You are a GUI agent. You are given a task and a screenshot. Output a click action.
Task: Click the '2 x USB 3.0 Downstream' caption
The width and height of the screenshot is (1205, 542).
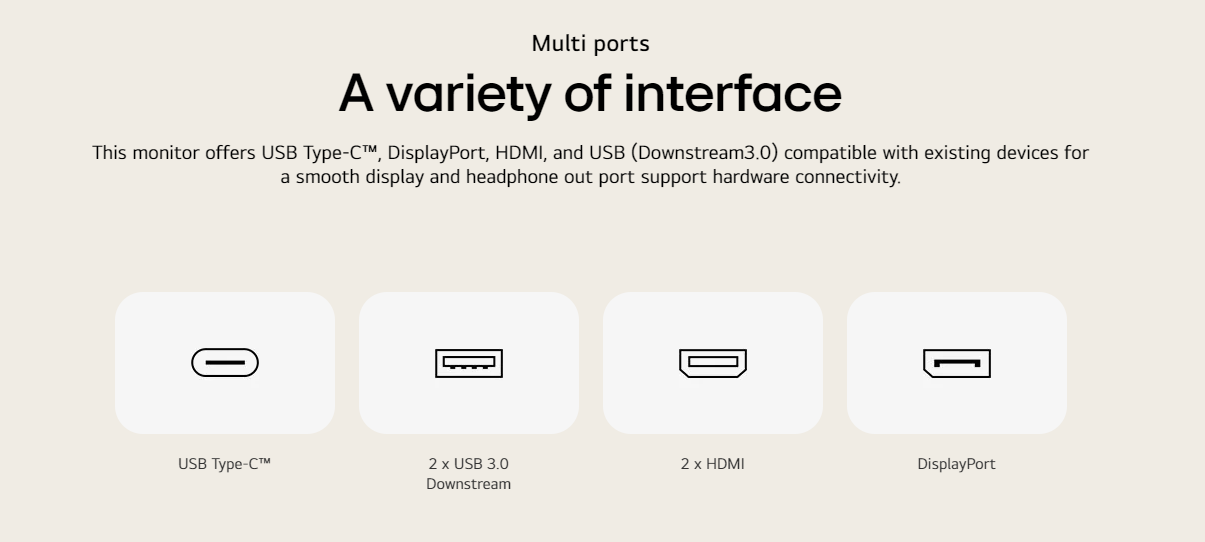click(469, 474)
